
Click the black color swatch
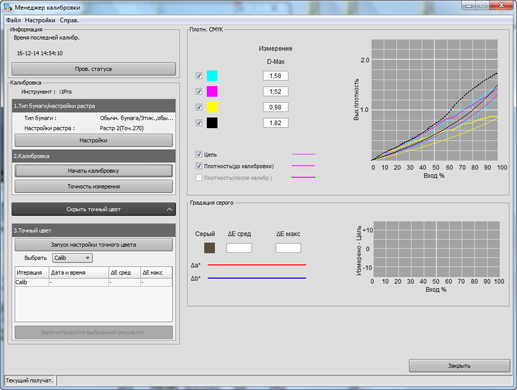point(212,123)
